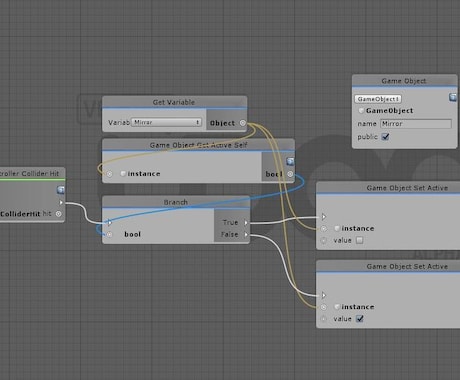Open the Mirror variable dropdown in Get Variable
Image resolution: width=460 pixels, height=380 pixels.
166,122
